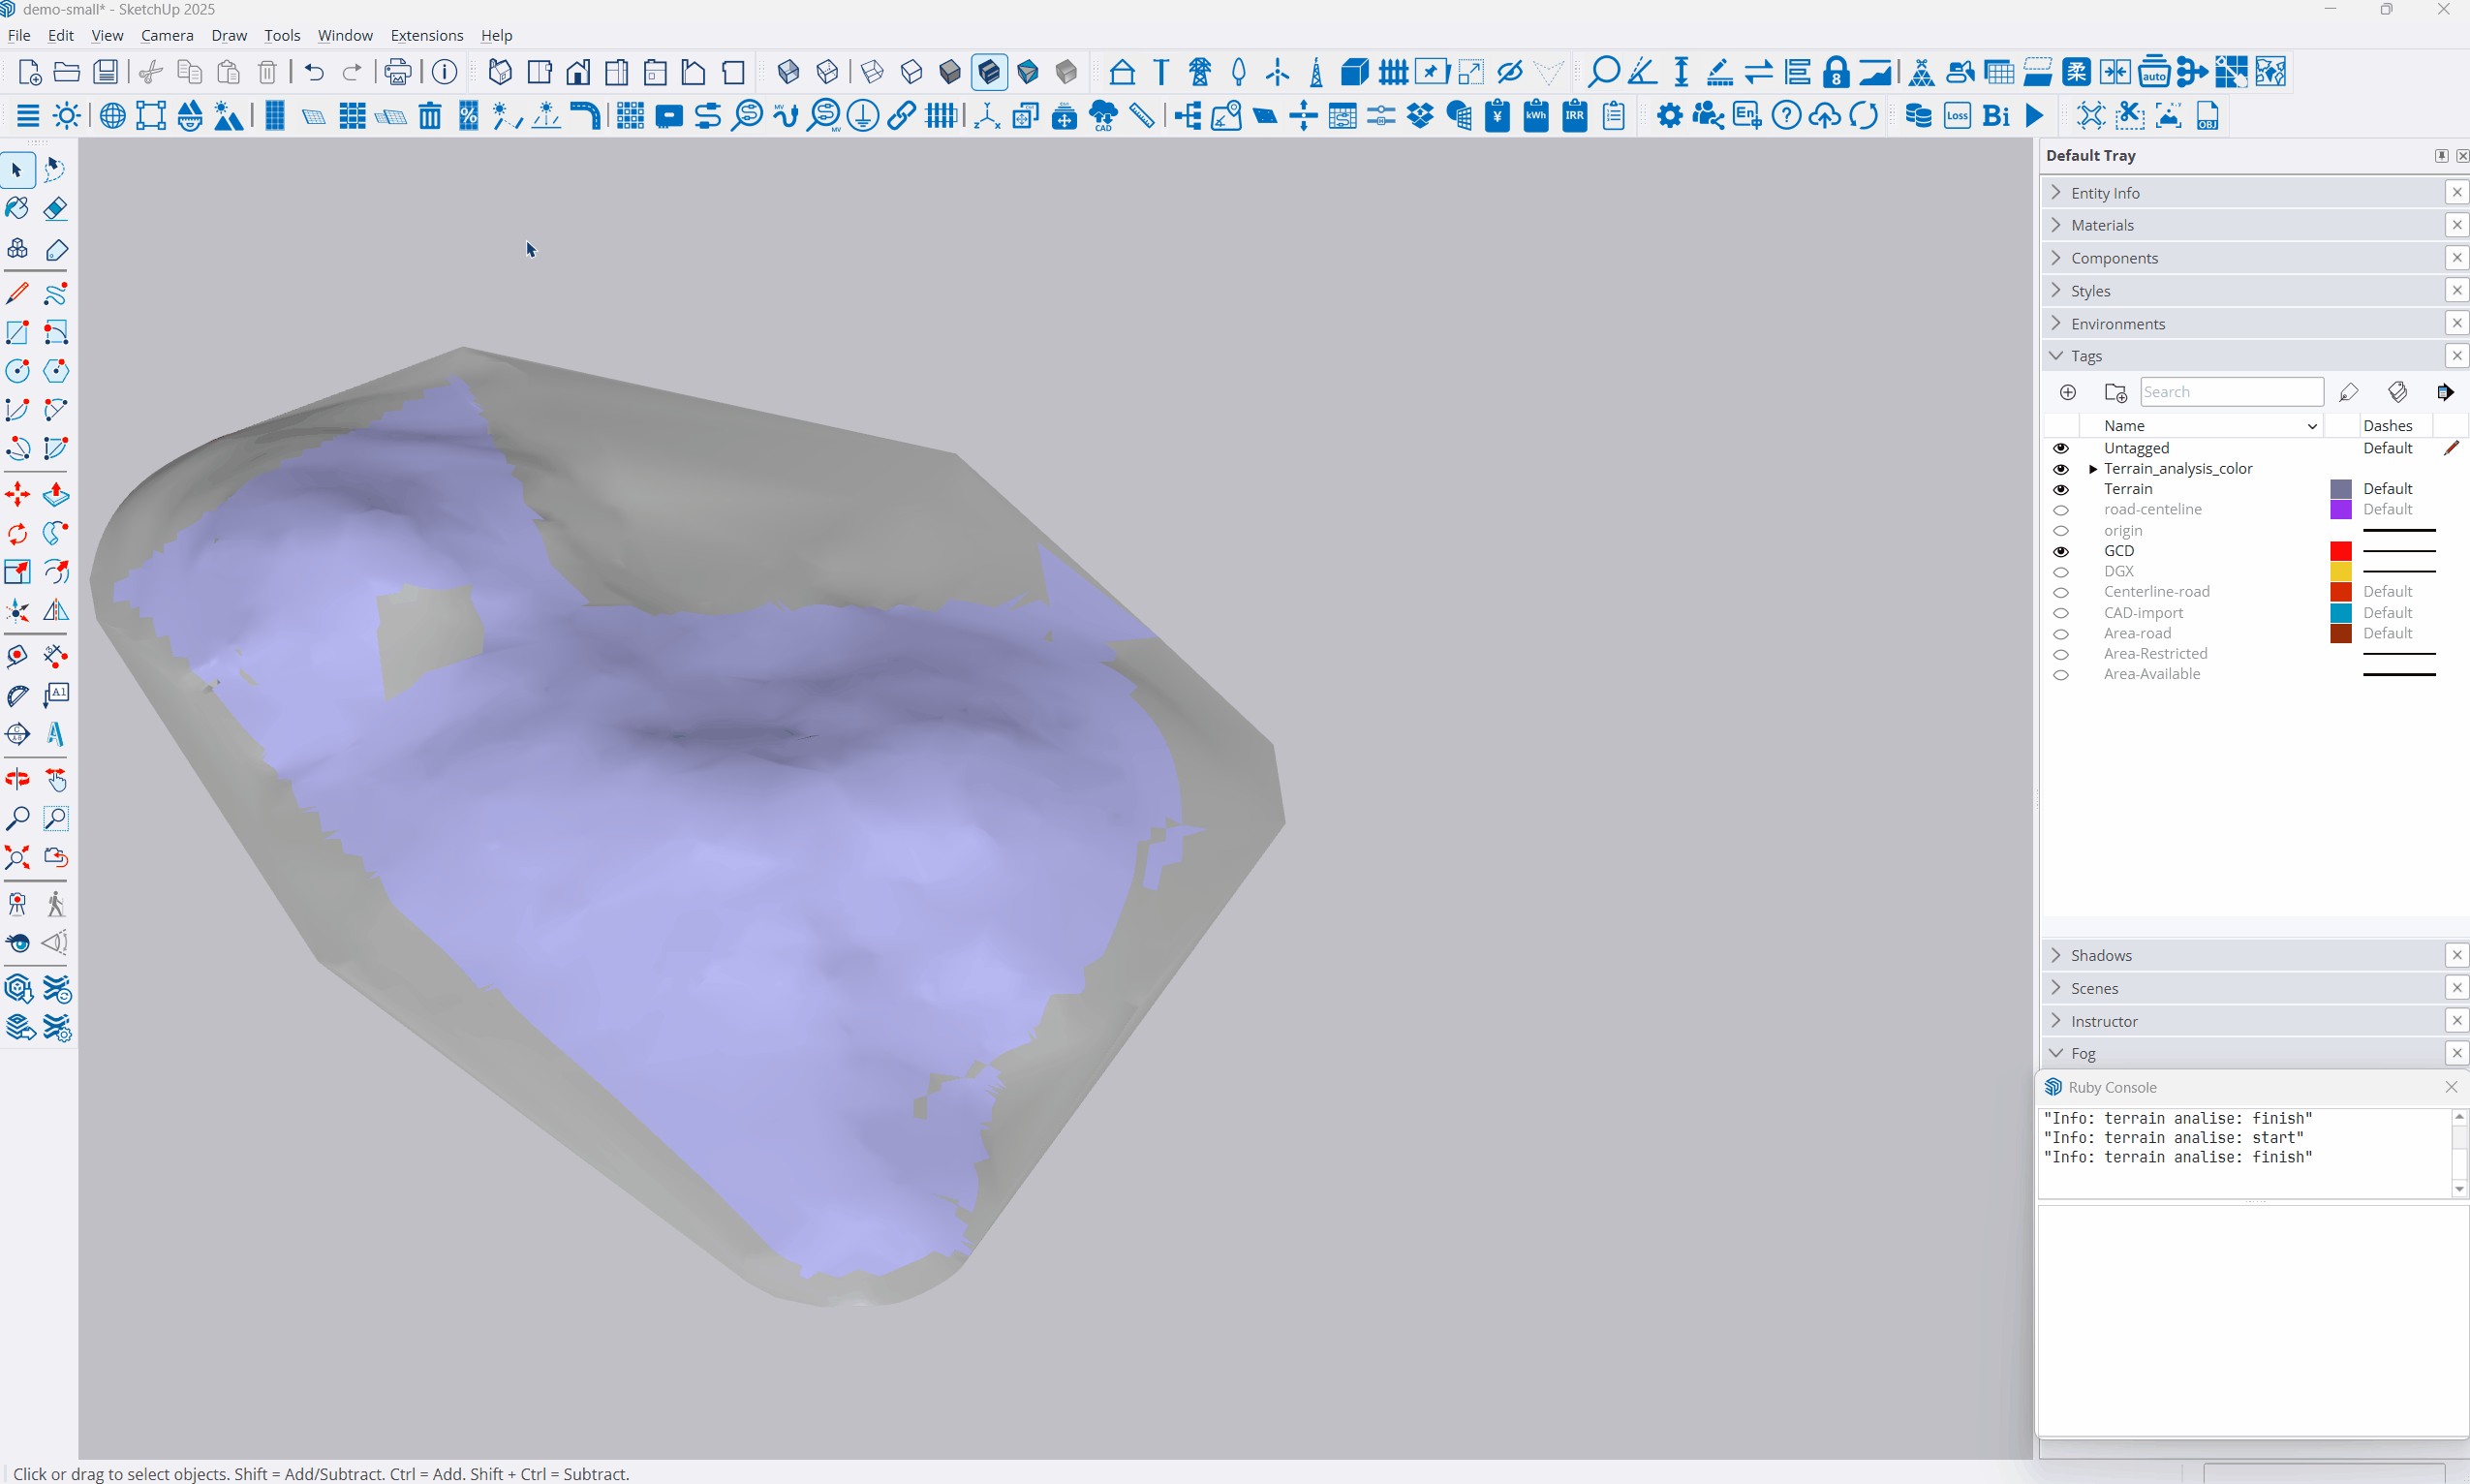
Task: Show the Centerline-road tag
Action: (x=2061, y=592)
